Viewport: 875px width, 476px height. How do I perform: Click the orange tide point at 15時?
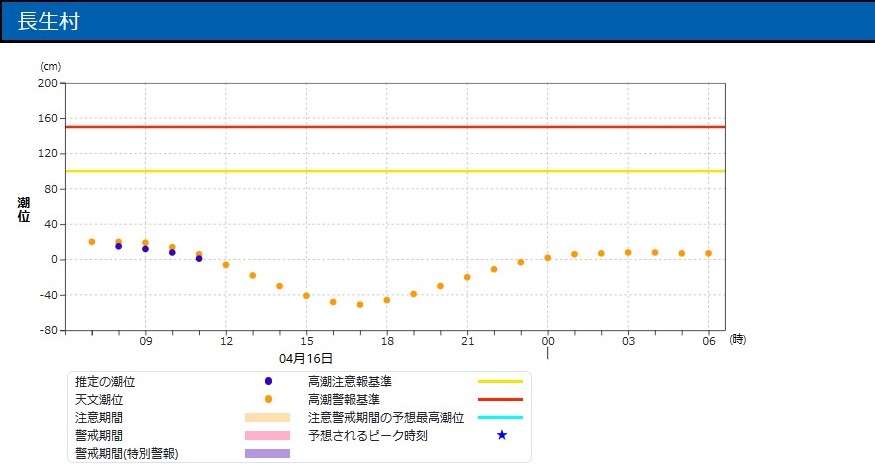pyautogui.click(x=306, y=296)
